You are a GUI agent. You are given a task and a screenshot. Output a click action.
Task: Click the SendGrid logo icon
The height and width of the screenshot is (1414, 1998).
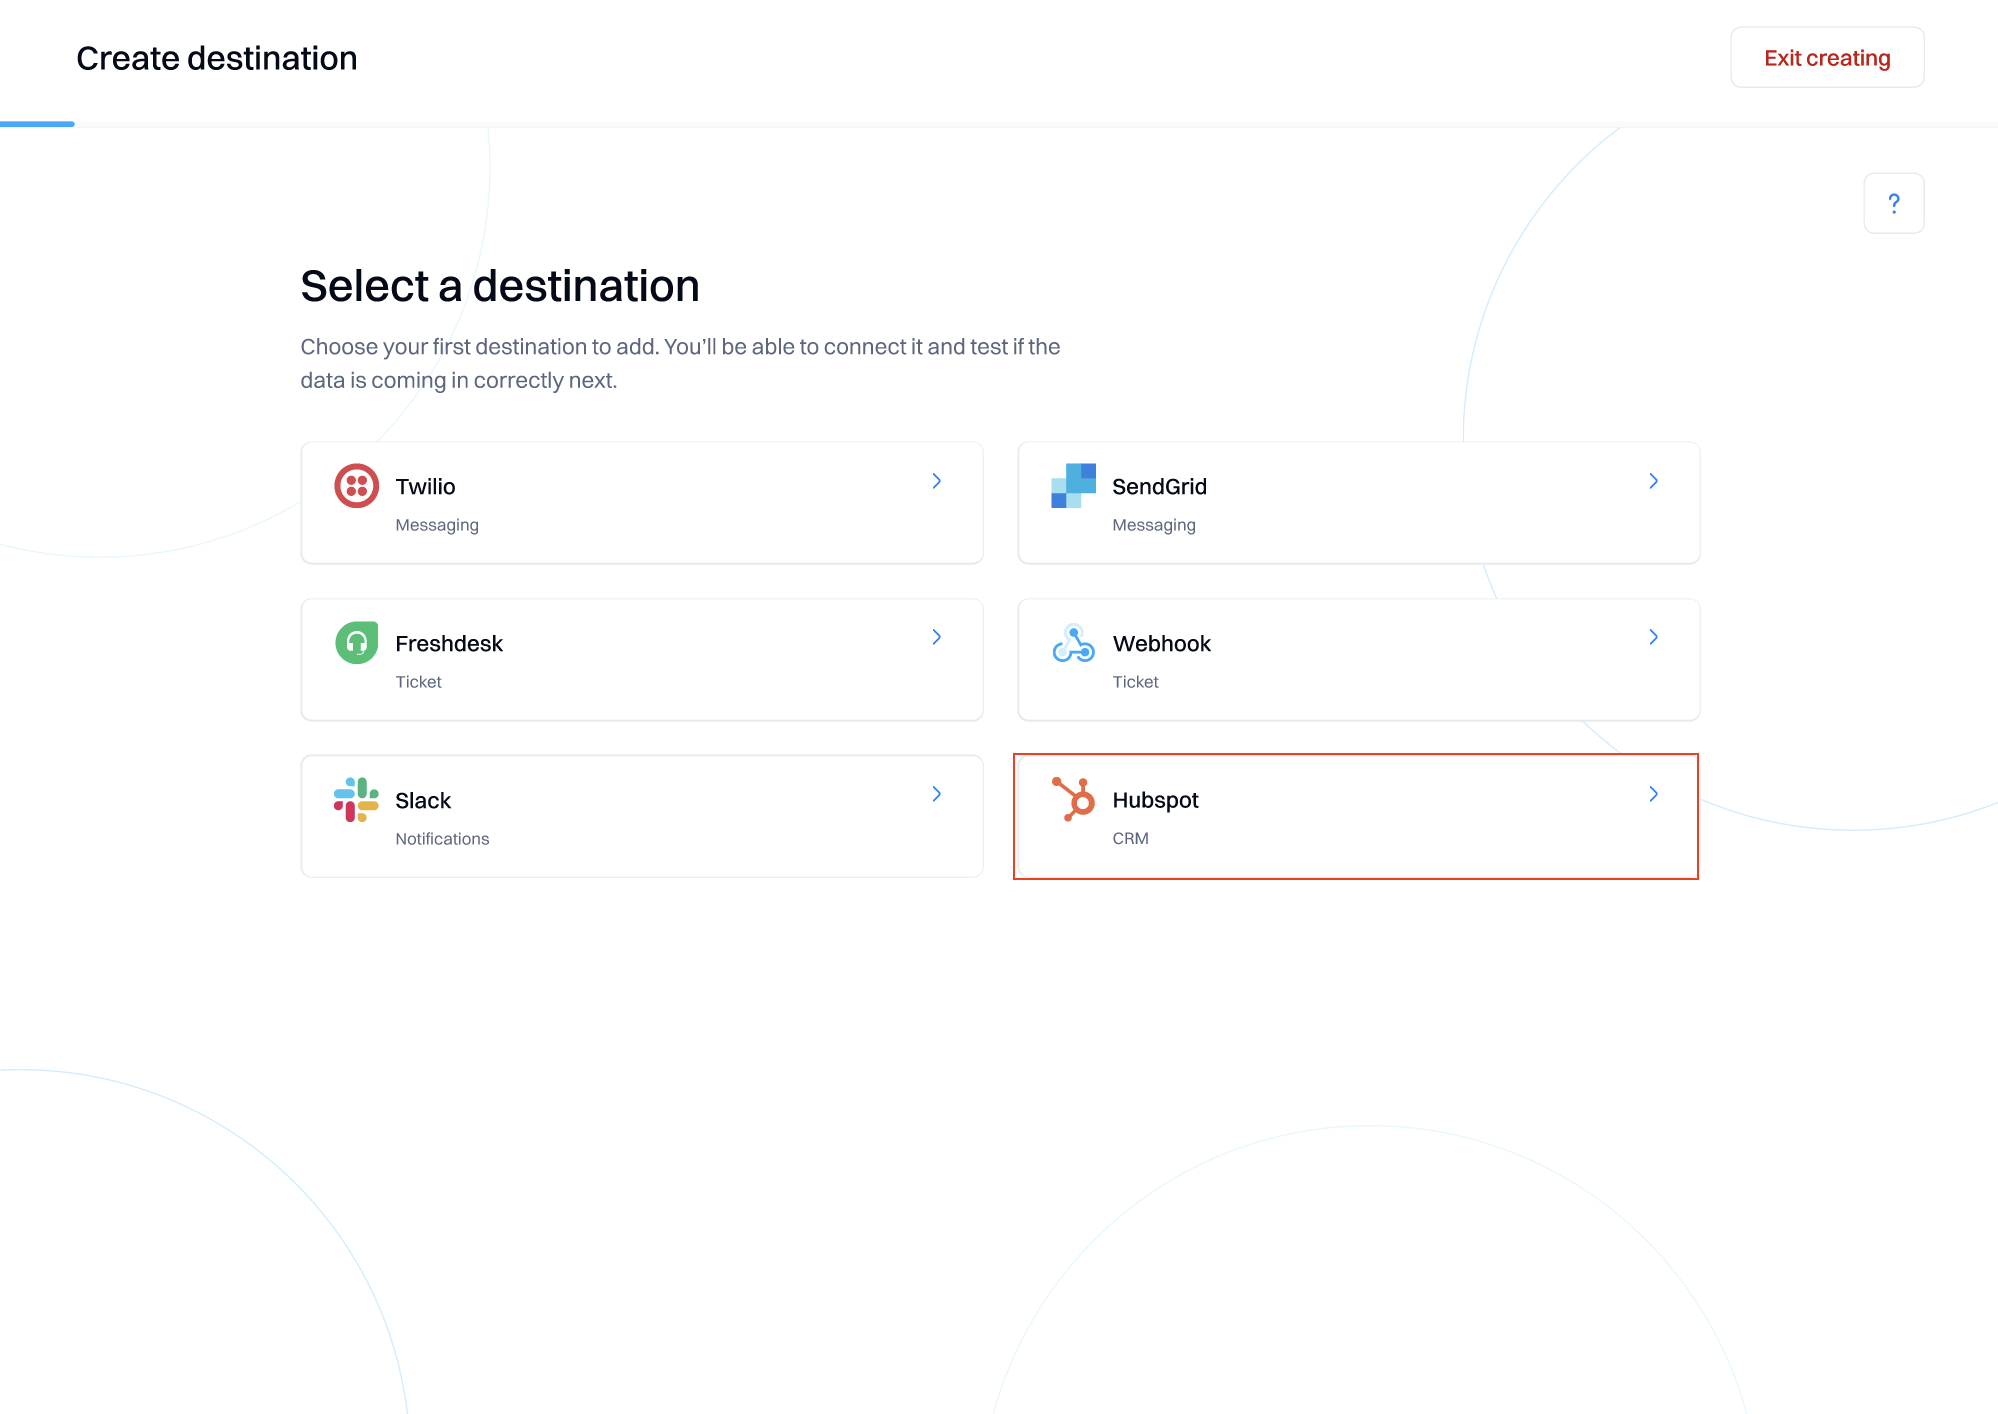(x=1073, y=486)
